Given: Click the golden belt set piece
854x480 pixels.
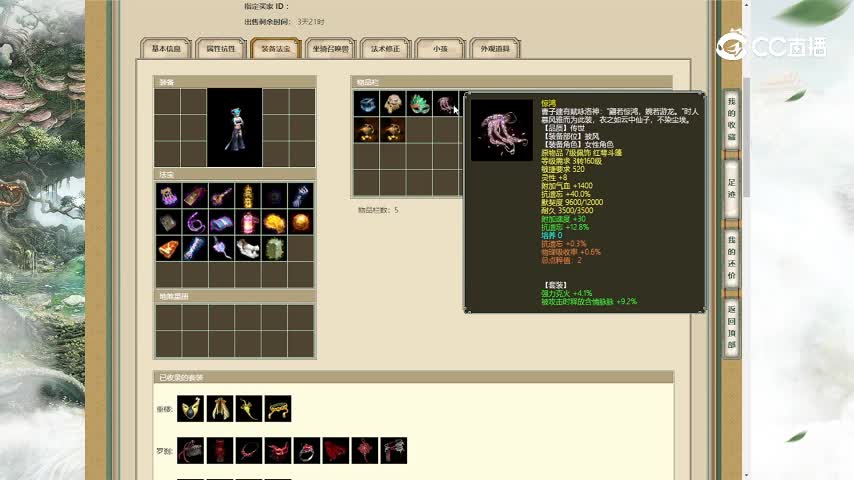Looking at the screenshot, I should click(278, 409).
